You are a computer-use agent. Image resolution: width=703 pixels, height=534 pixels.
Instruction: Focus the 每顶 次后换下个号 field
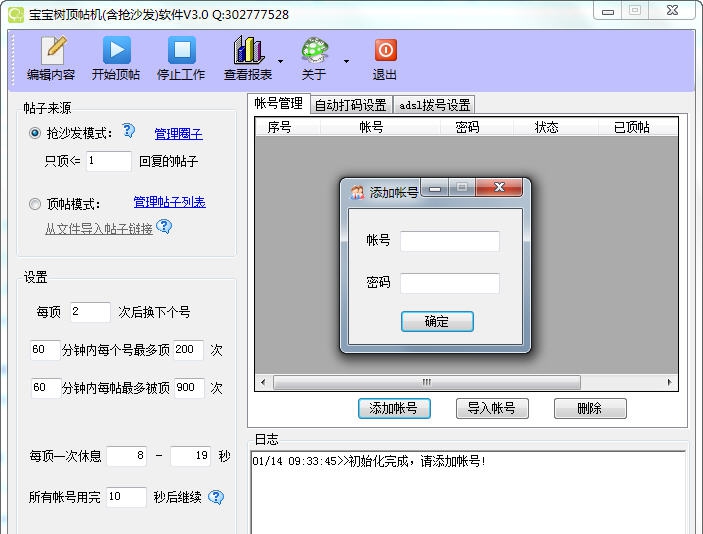[90, 312]
